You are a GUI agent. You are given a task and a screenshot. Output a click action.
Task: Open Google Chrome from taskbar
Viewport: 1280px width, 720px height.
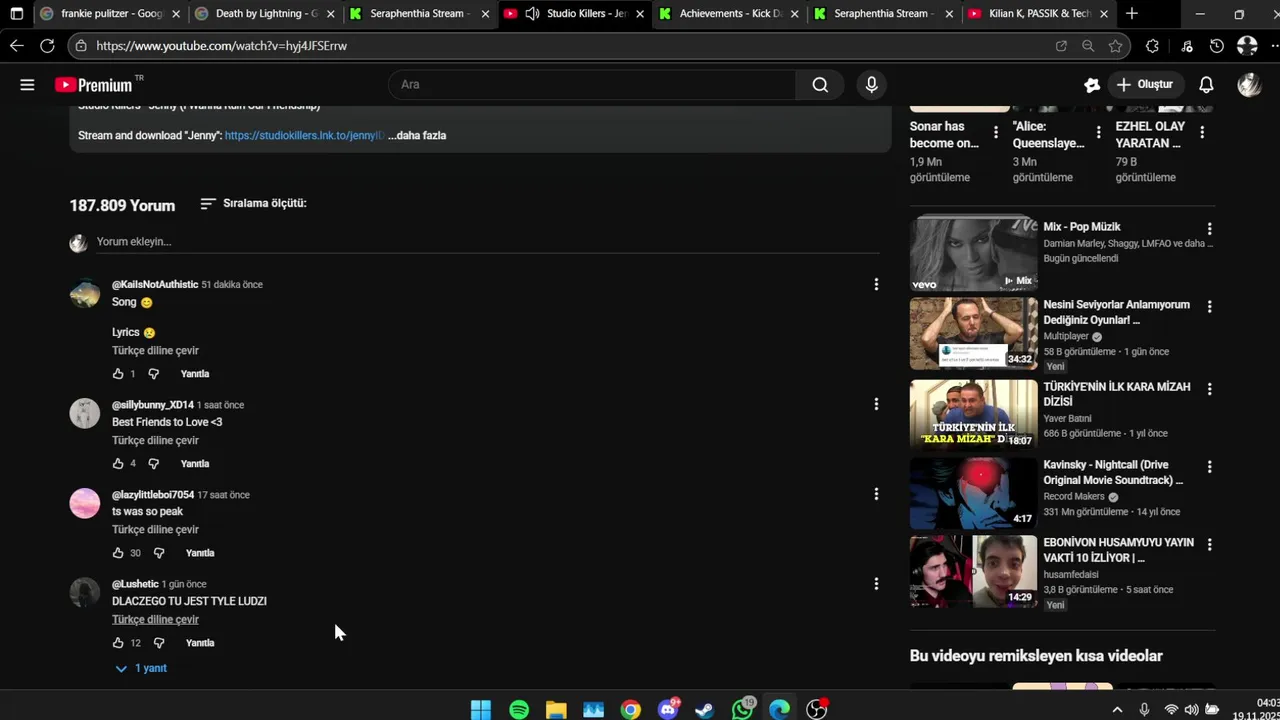[x=630, y=710]
